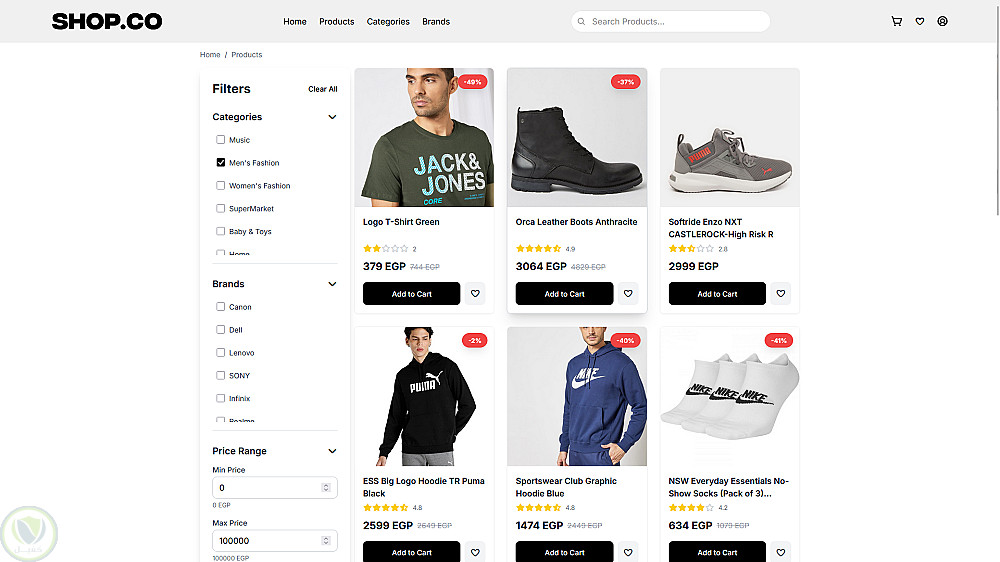Viewport: 1000px width, 562px height.
Task: Click the search magnifier icon
Action: pos(581,21)
